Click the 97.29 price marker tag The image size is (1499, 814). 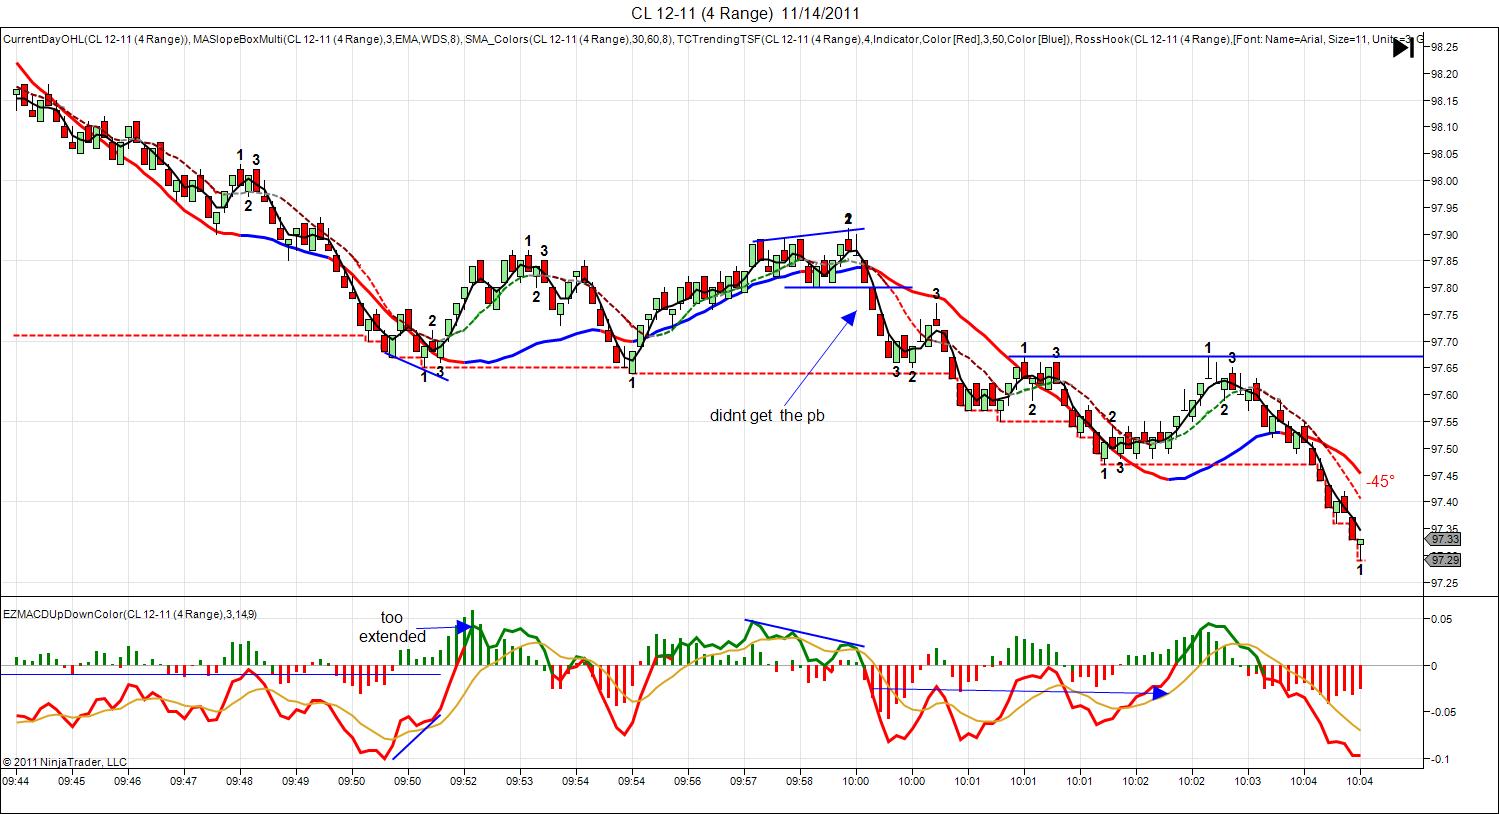tap(1446, 559)
